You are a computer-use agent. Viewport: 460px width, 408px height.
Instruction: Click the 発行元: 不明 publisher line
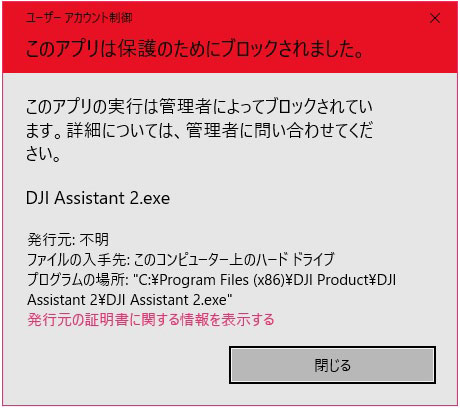coord(68,239)
